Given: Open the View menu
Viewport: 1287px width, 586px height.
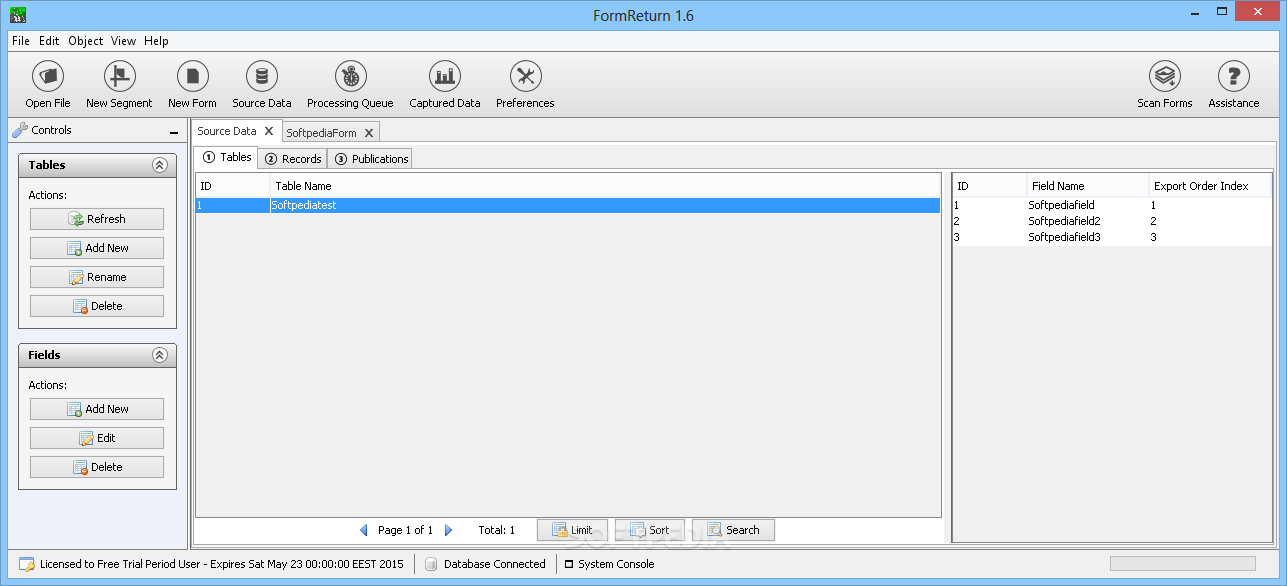Looking at the screenshot, I should coord(123,41).
